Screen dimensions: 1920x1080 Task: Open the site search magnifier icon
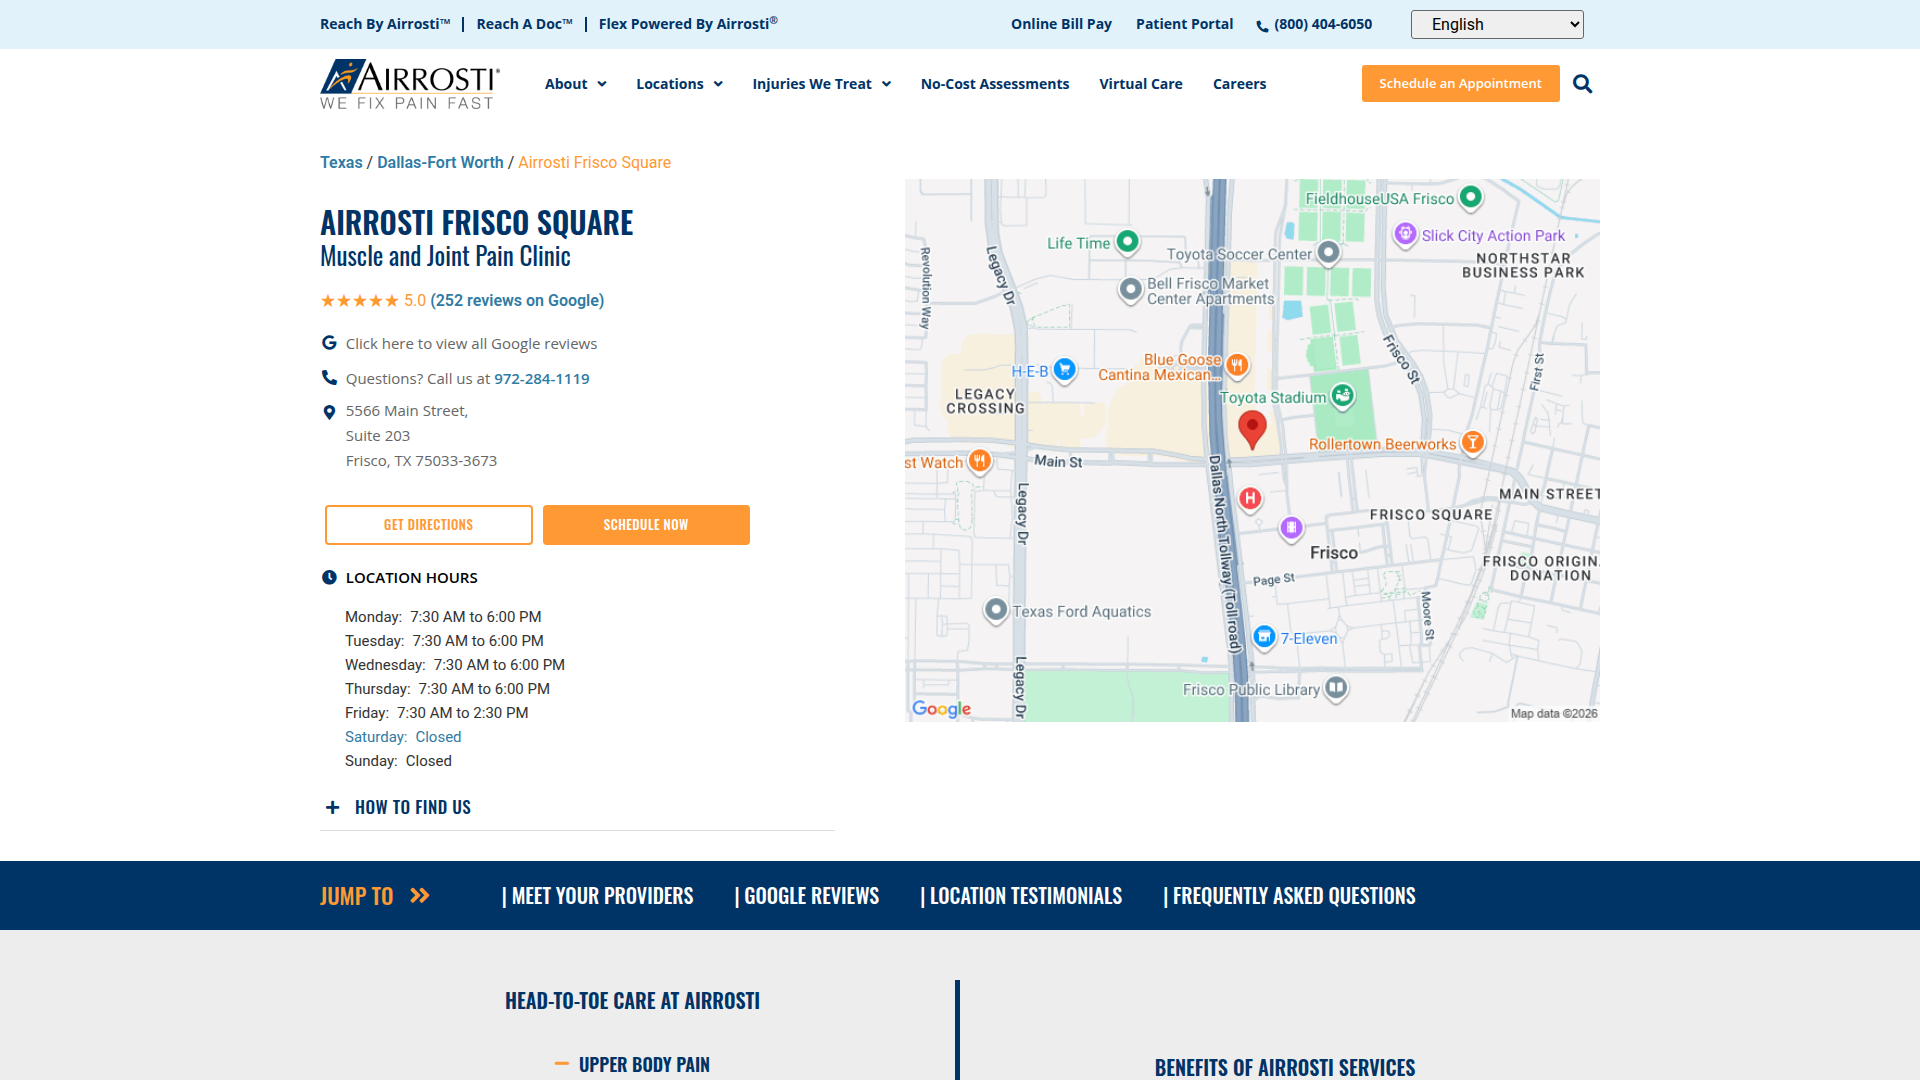(1582, 84)
